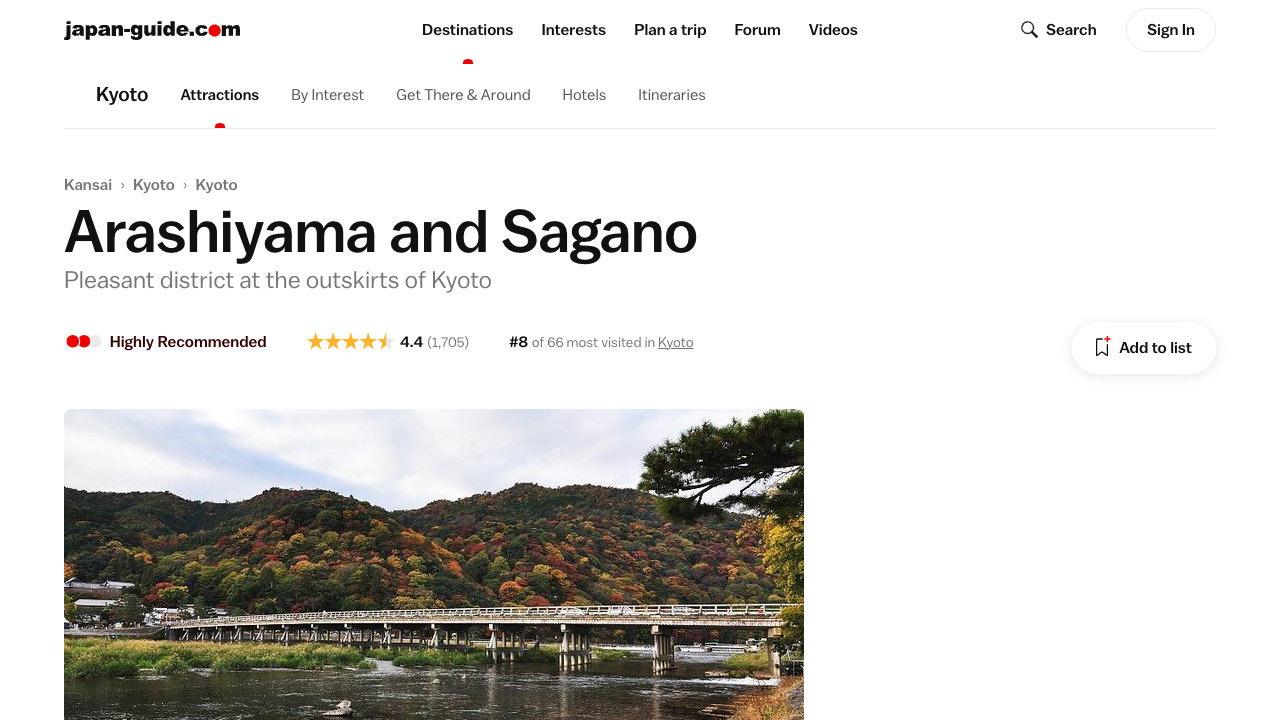Click the red dots recommendation rating icon
Screen dimensions: 1280x720
83,342
